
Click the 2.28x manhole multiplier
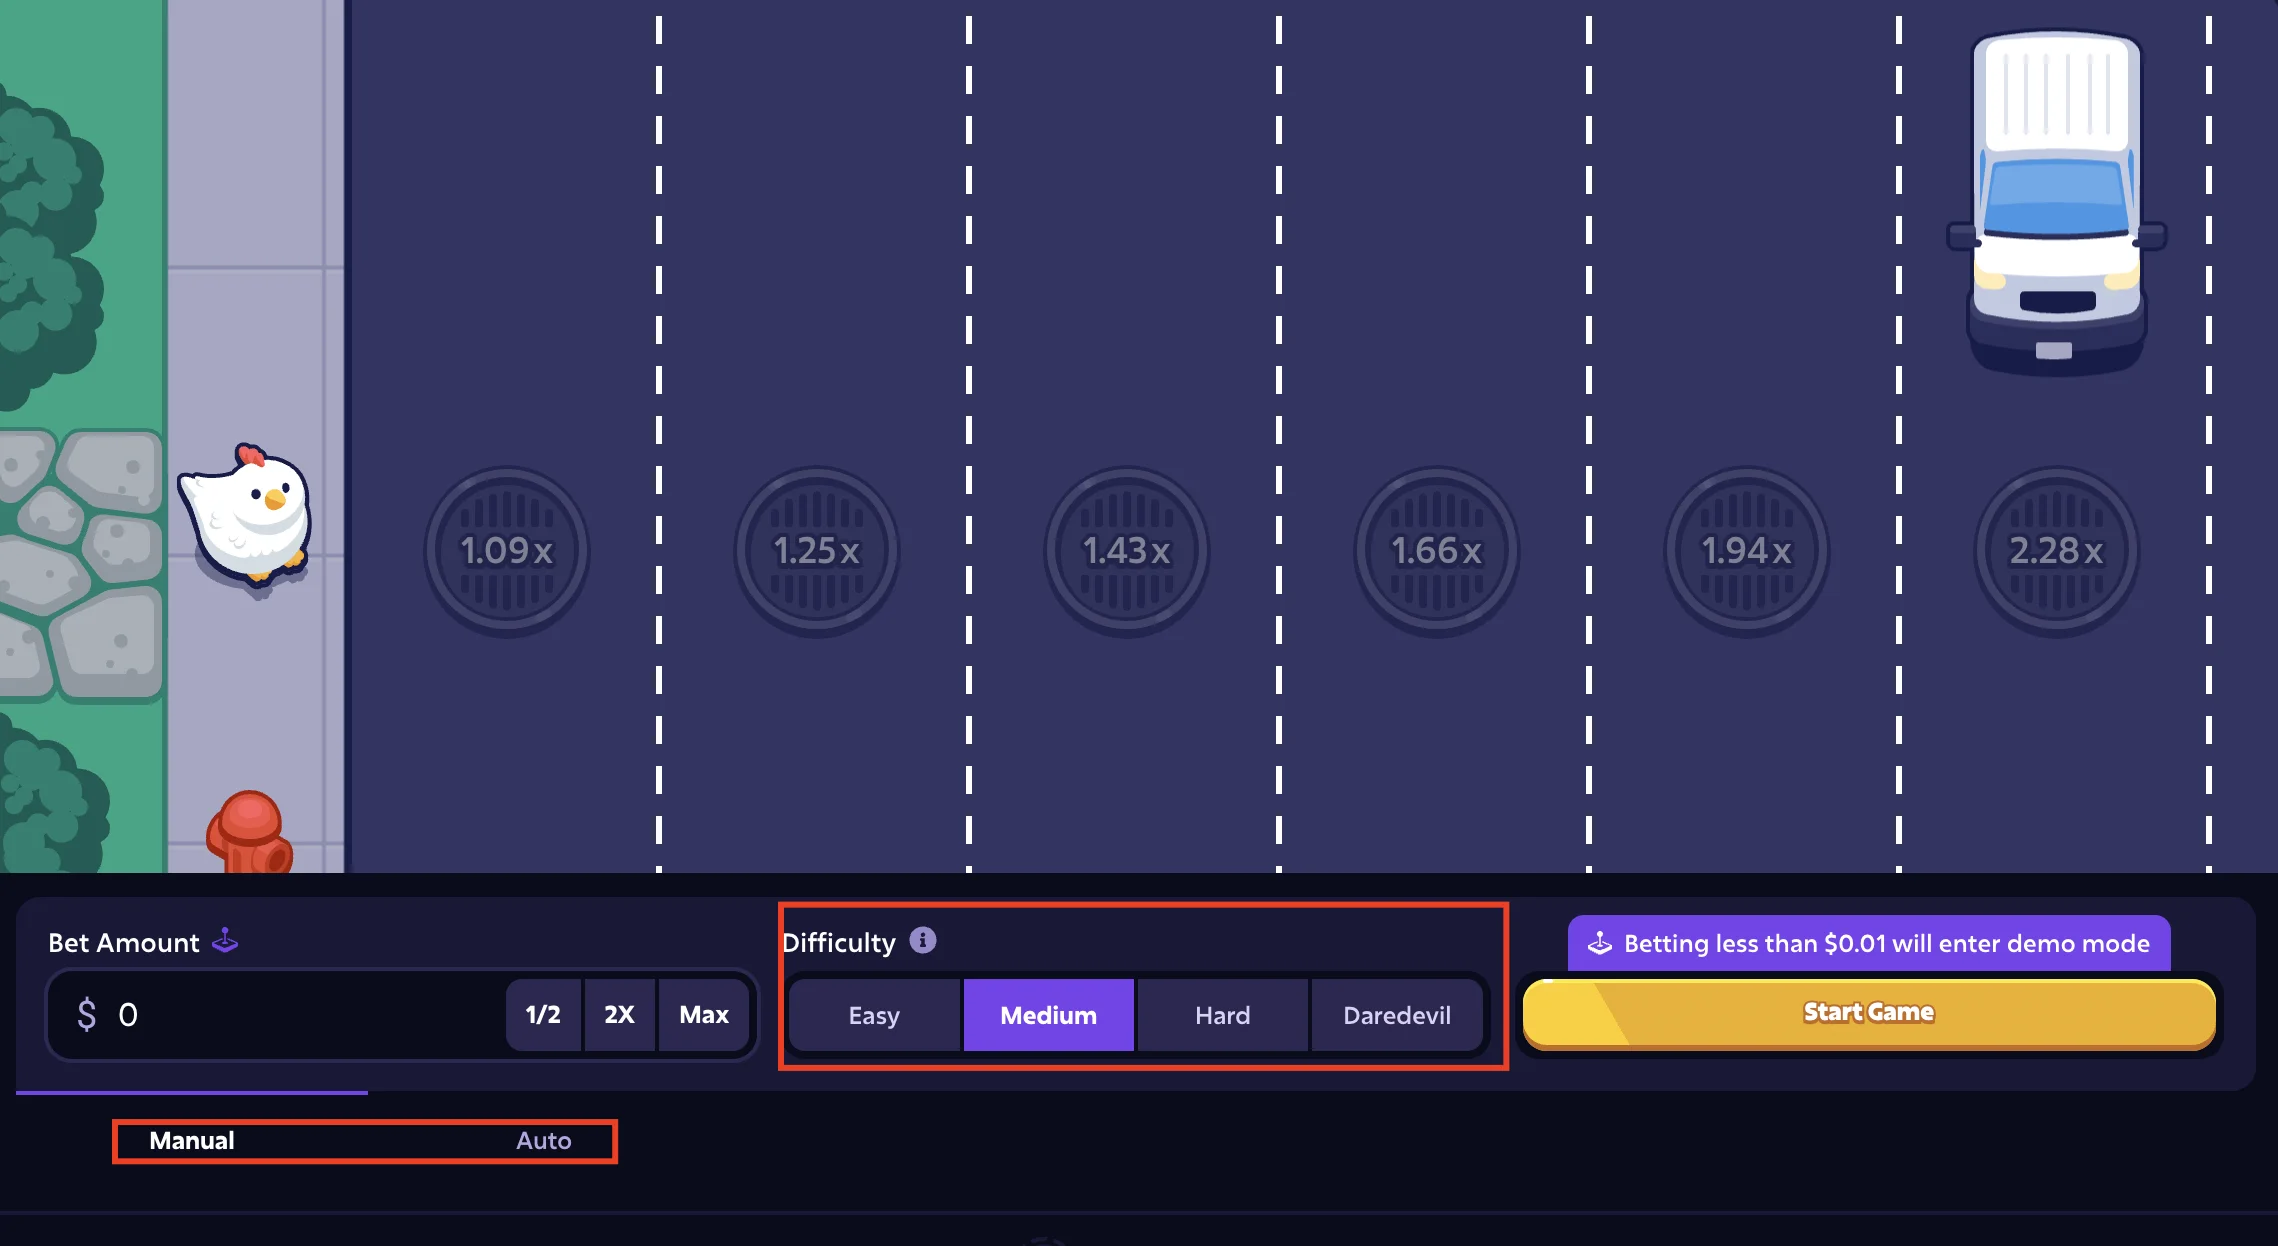pos(2057,551)
